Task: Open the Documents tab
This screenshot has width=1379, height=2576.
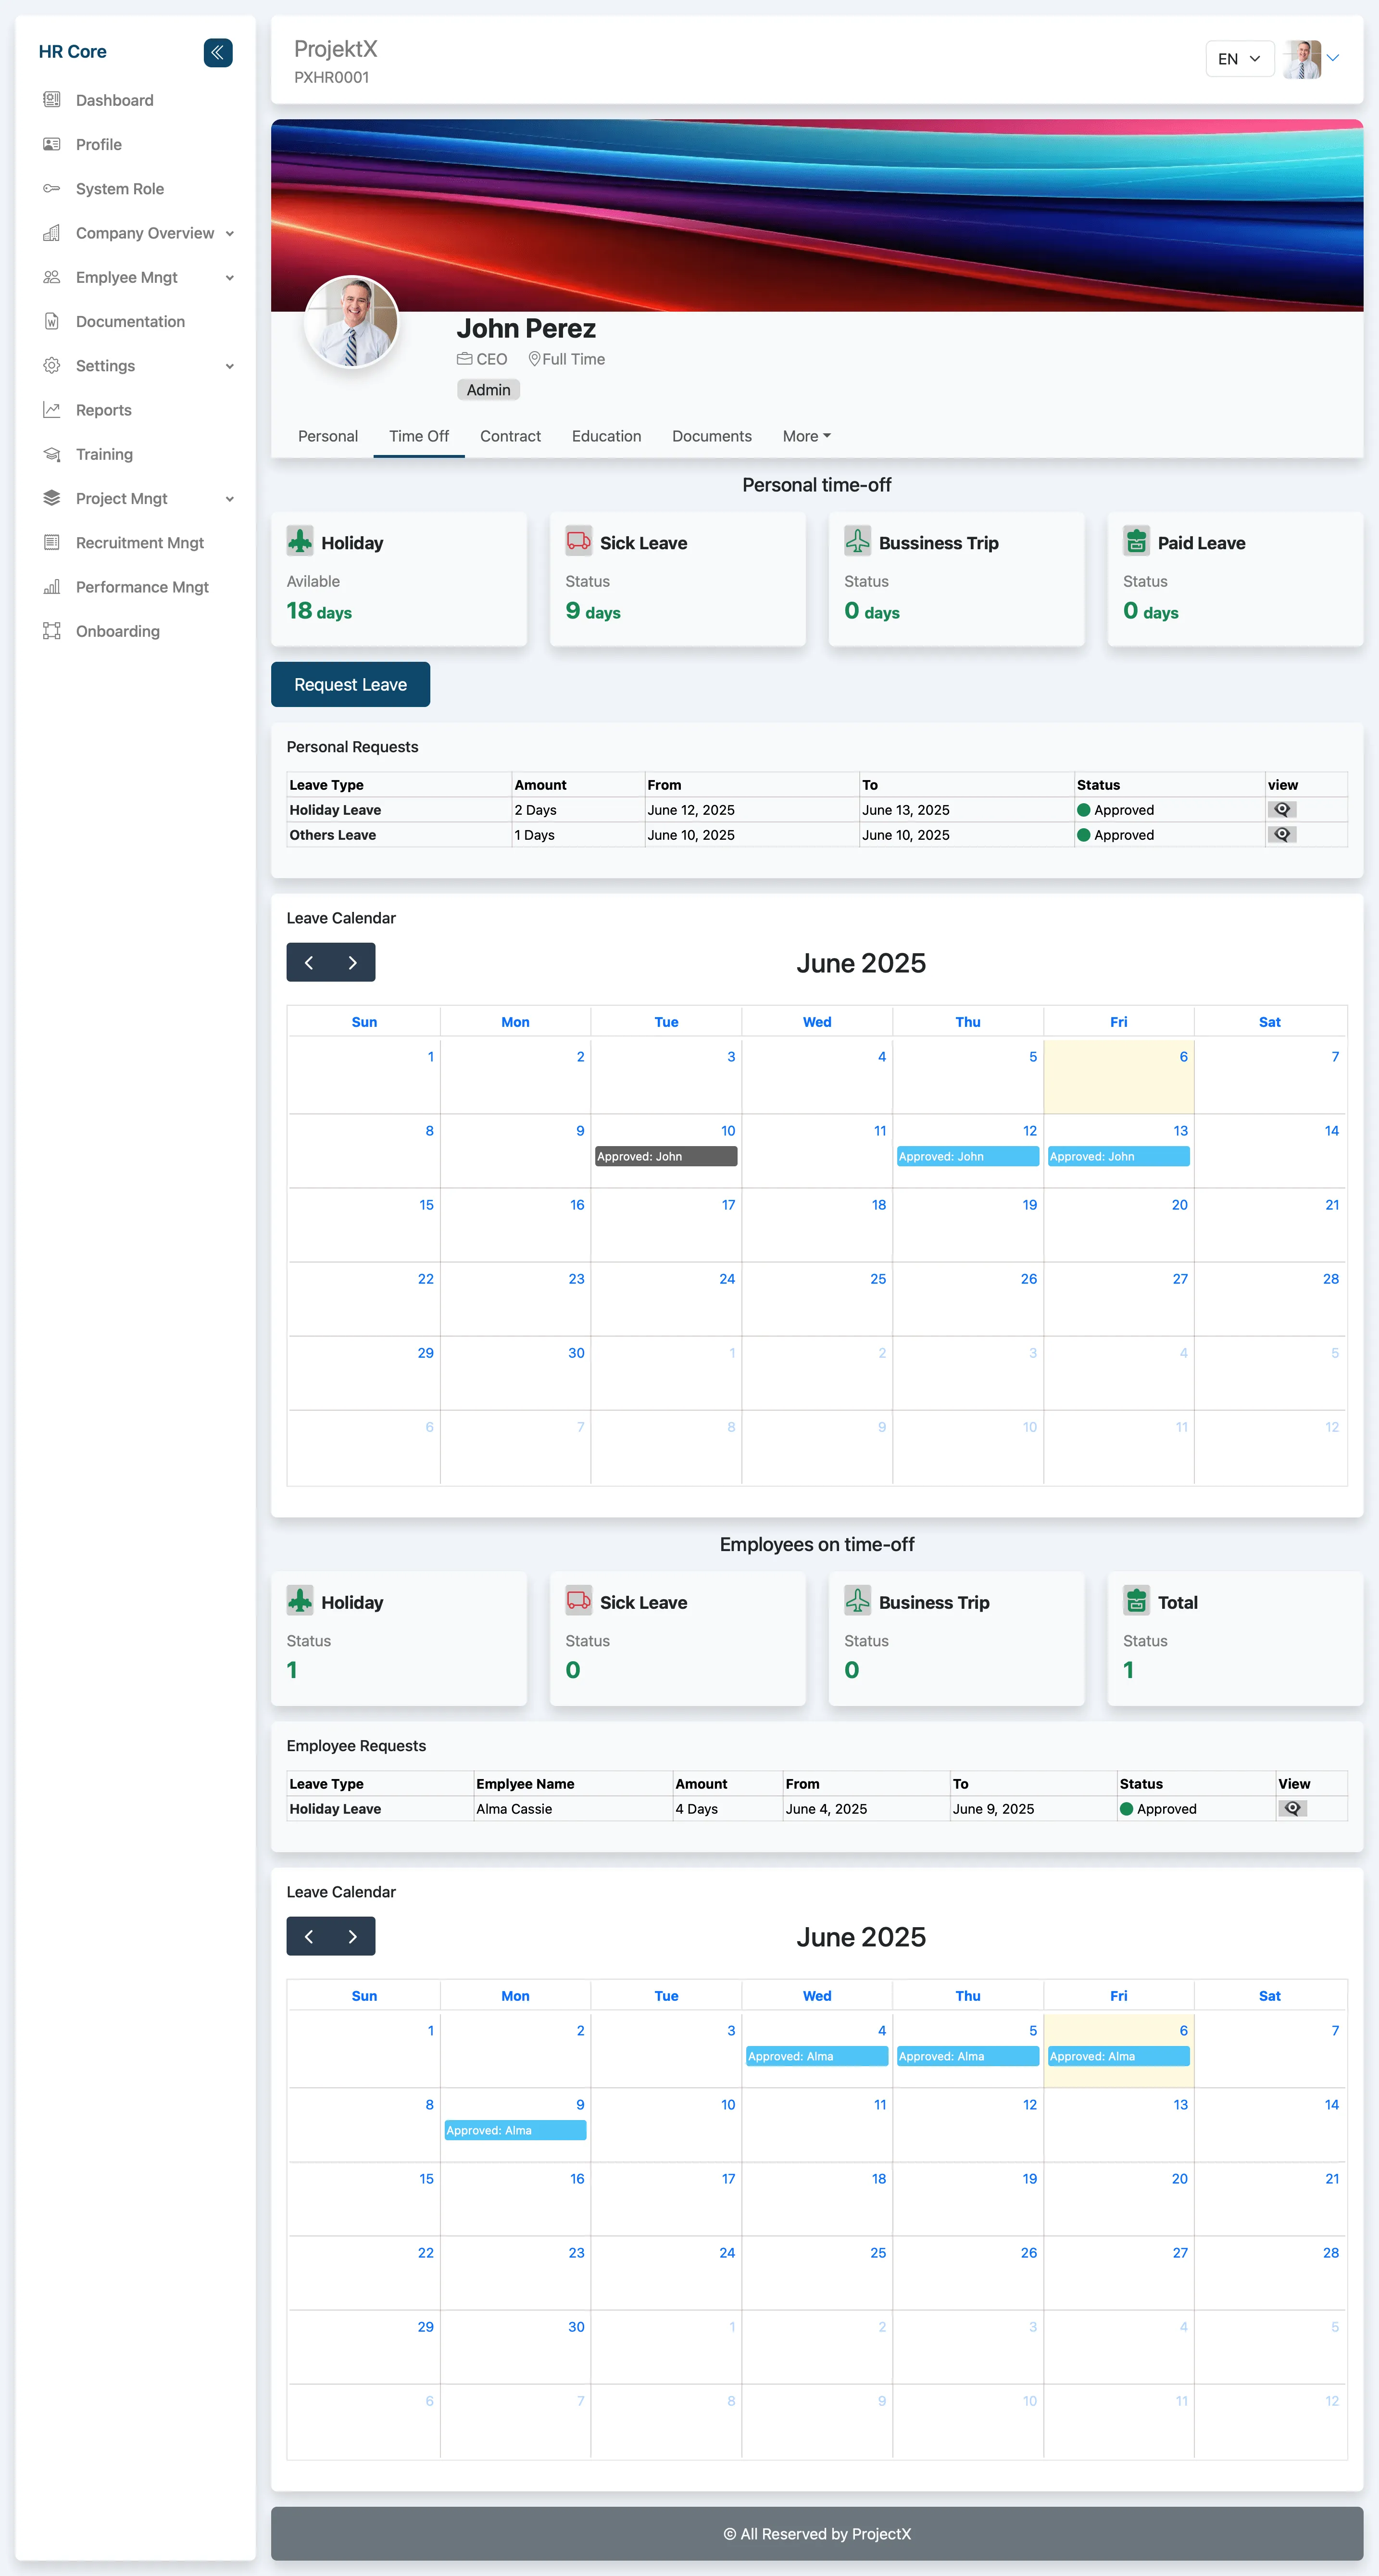Action: tap(711, 436)
